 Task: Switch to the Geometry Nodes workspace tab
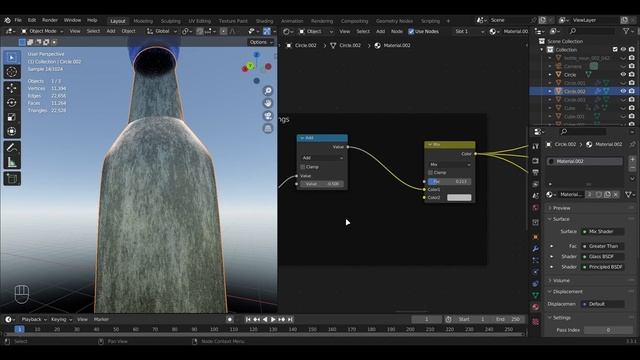click(394, 21)
